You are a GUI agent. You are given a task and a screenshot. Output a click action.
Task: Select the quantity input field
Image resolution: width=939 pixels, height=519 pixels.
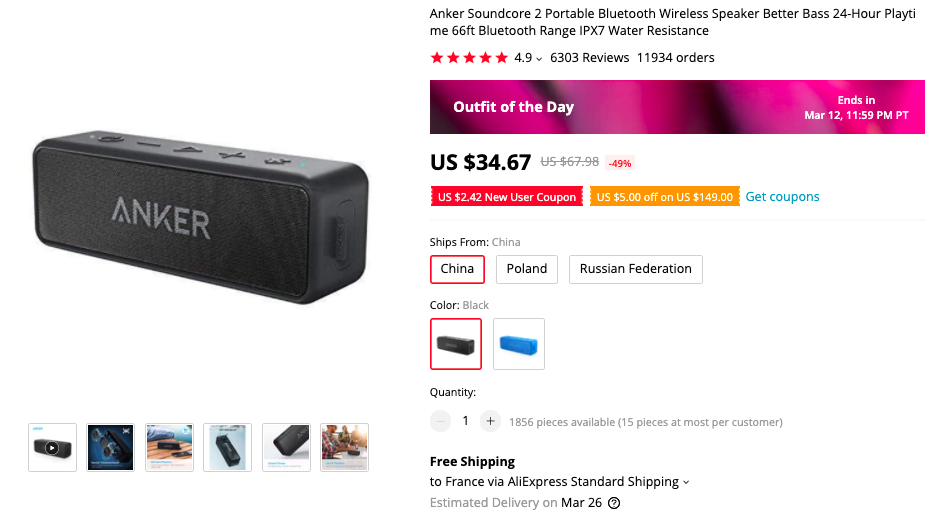[465, 421]
